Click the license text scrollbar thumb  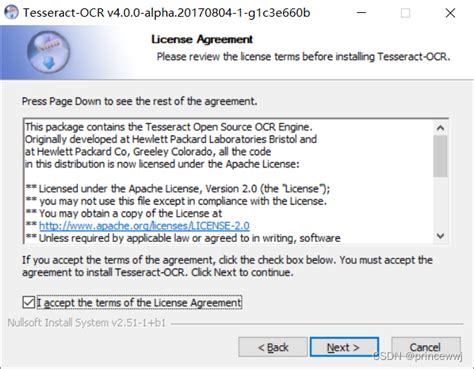440,156
